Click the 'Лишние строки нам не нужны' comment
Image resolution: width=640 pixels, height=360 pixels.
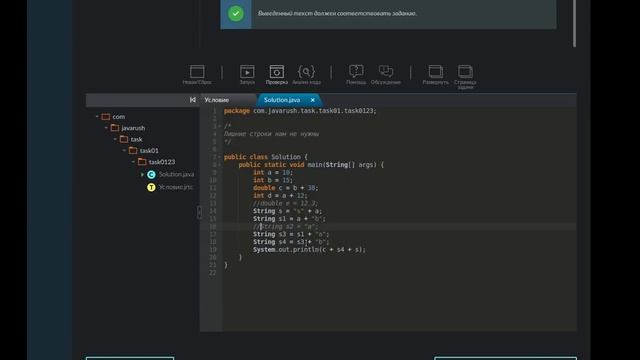(271, 134)
